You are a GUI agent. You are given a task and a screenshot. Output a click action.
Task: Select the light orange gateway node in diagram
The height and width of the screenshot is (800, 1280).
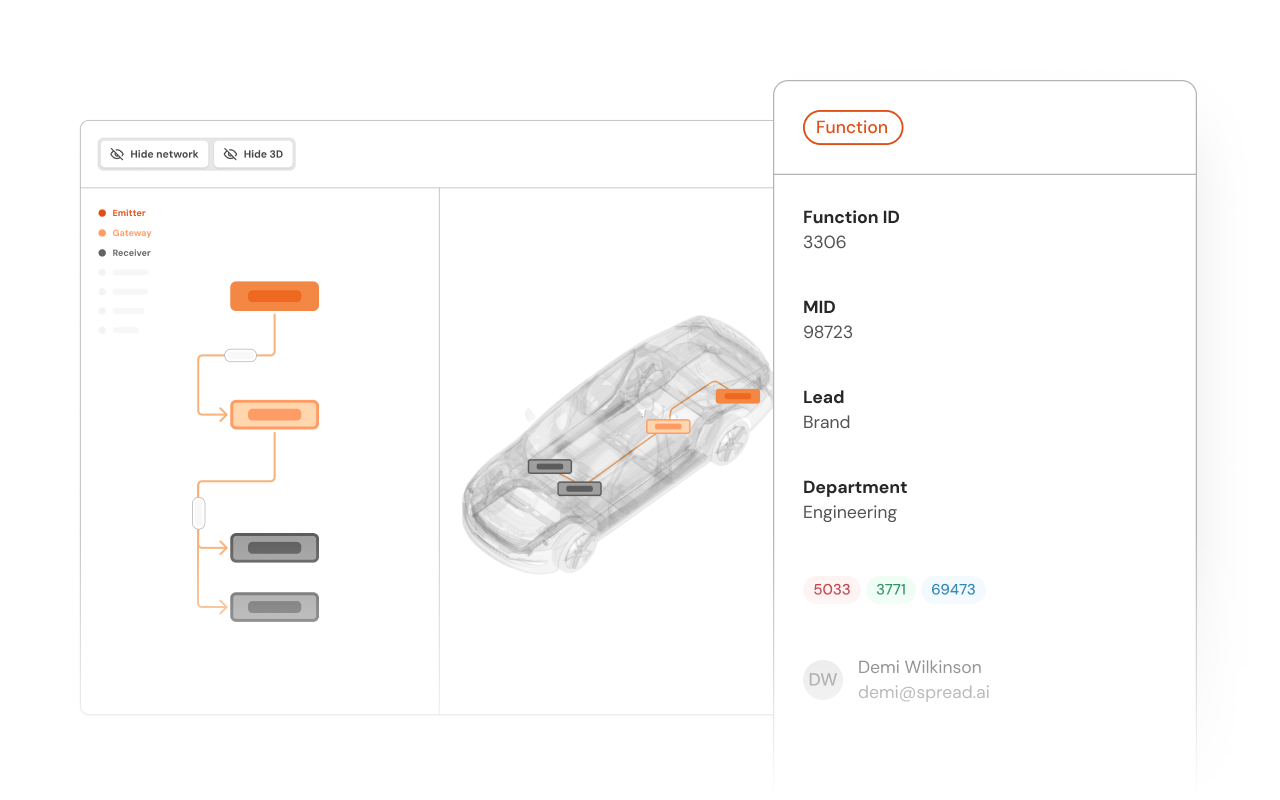pos(274,414)
